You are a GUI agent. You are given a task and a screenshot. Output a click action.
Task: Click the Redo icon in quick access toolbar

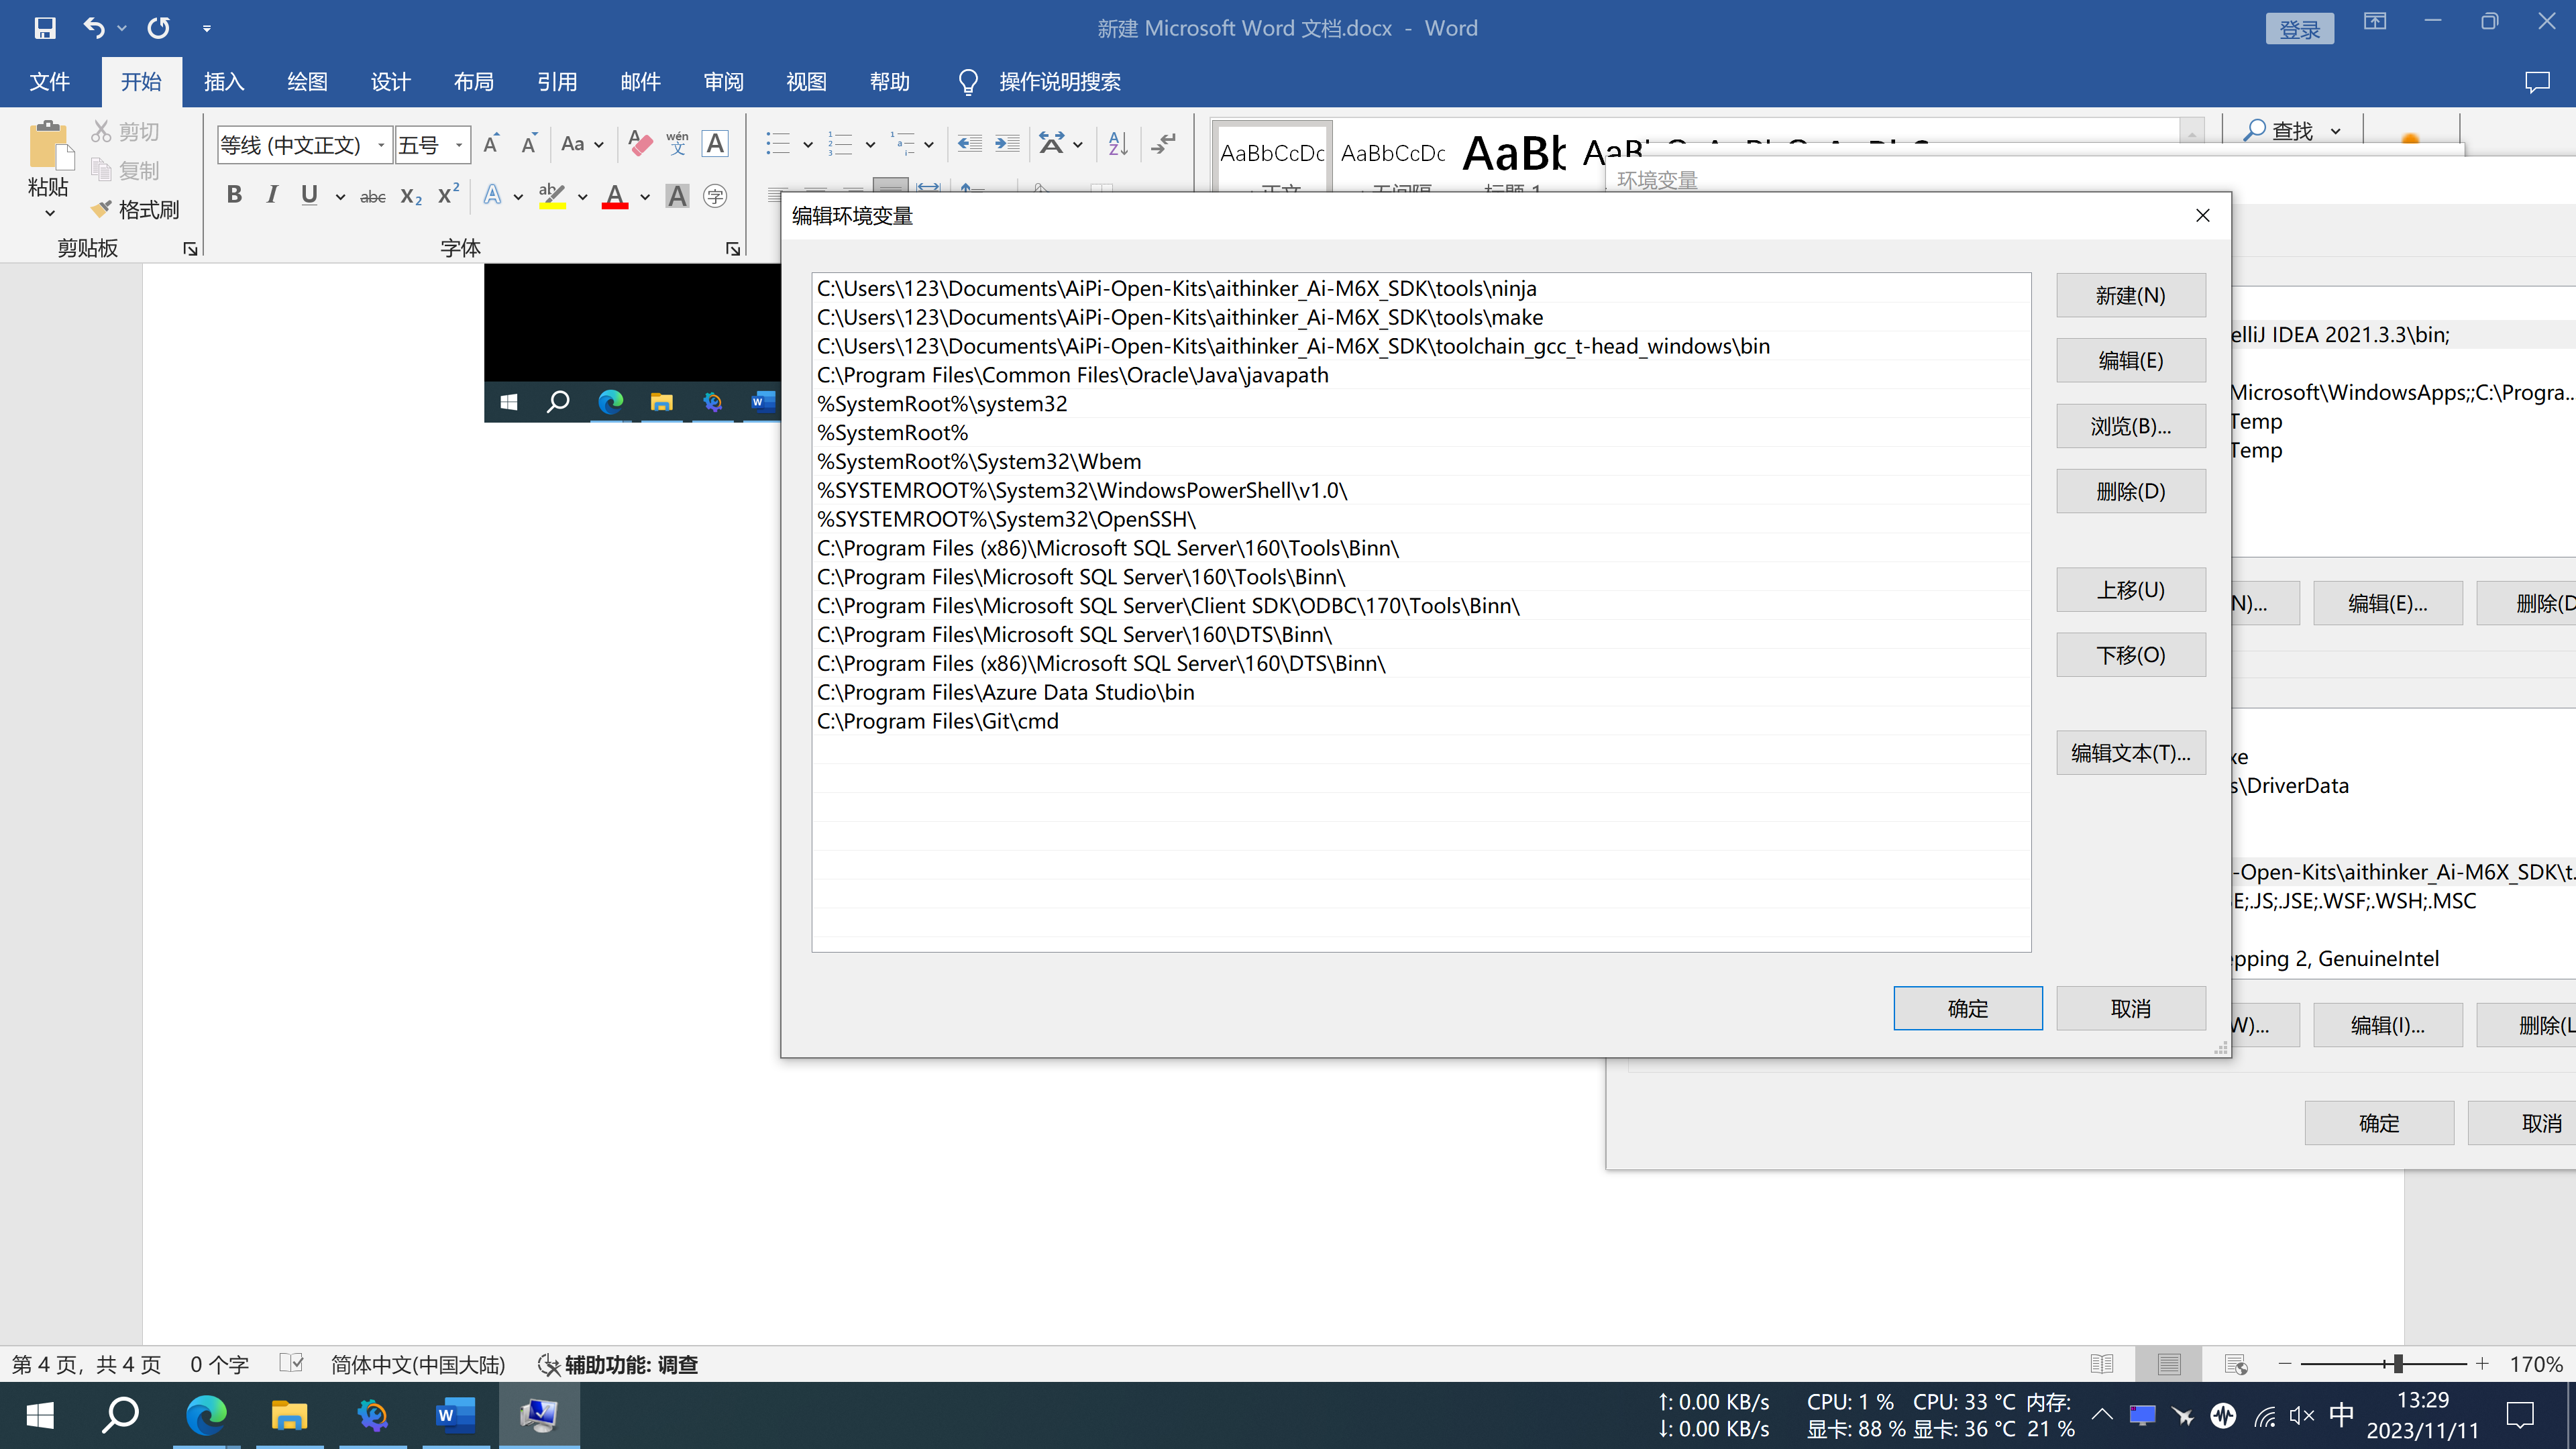[159, 28]
